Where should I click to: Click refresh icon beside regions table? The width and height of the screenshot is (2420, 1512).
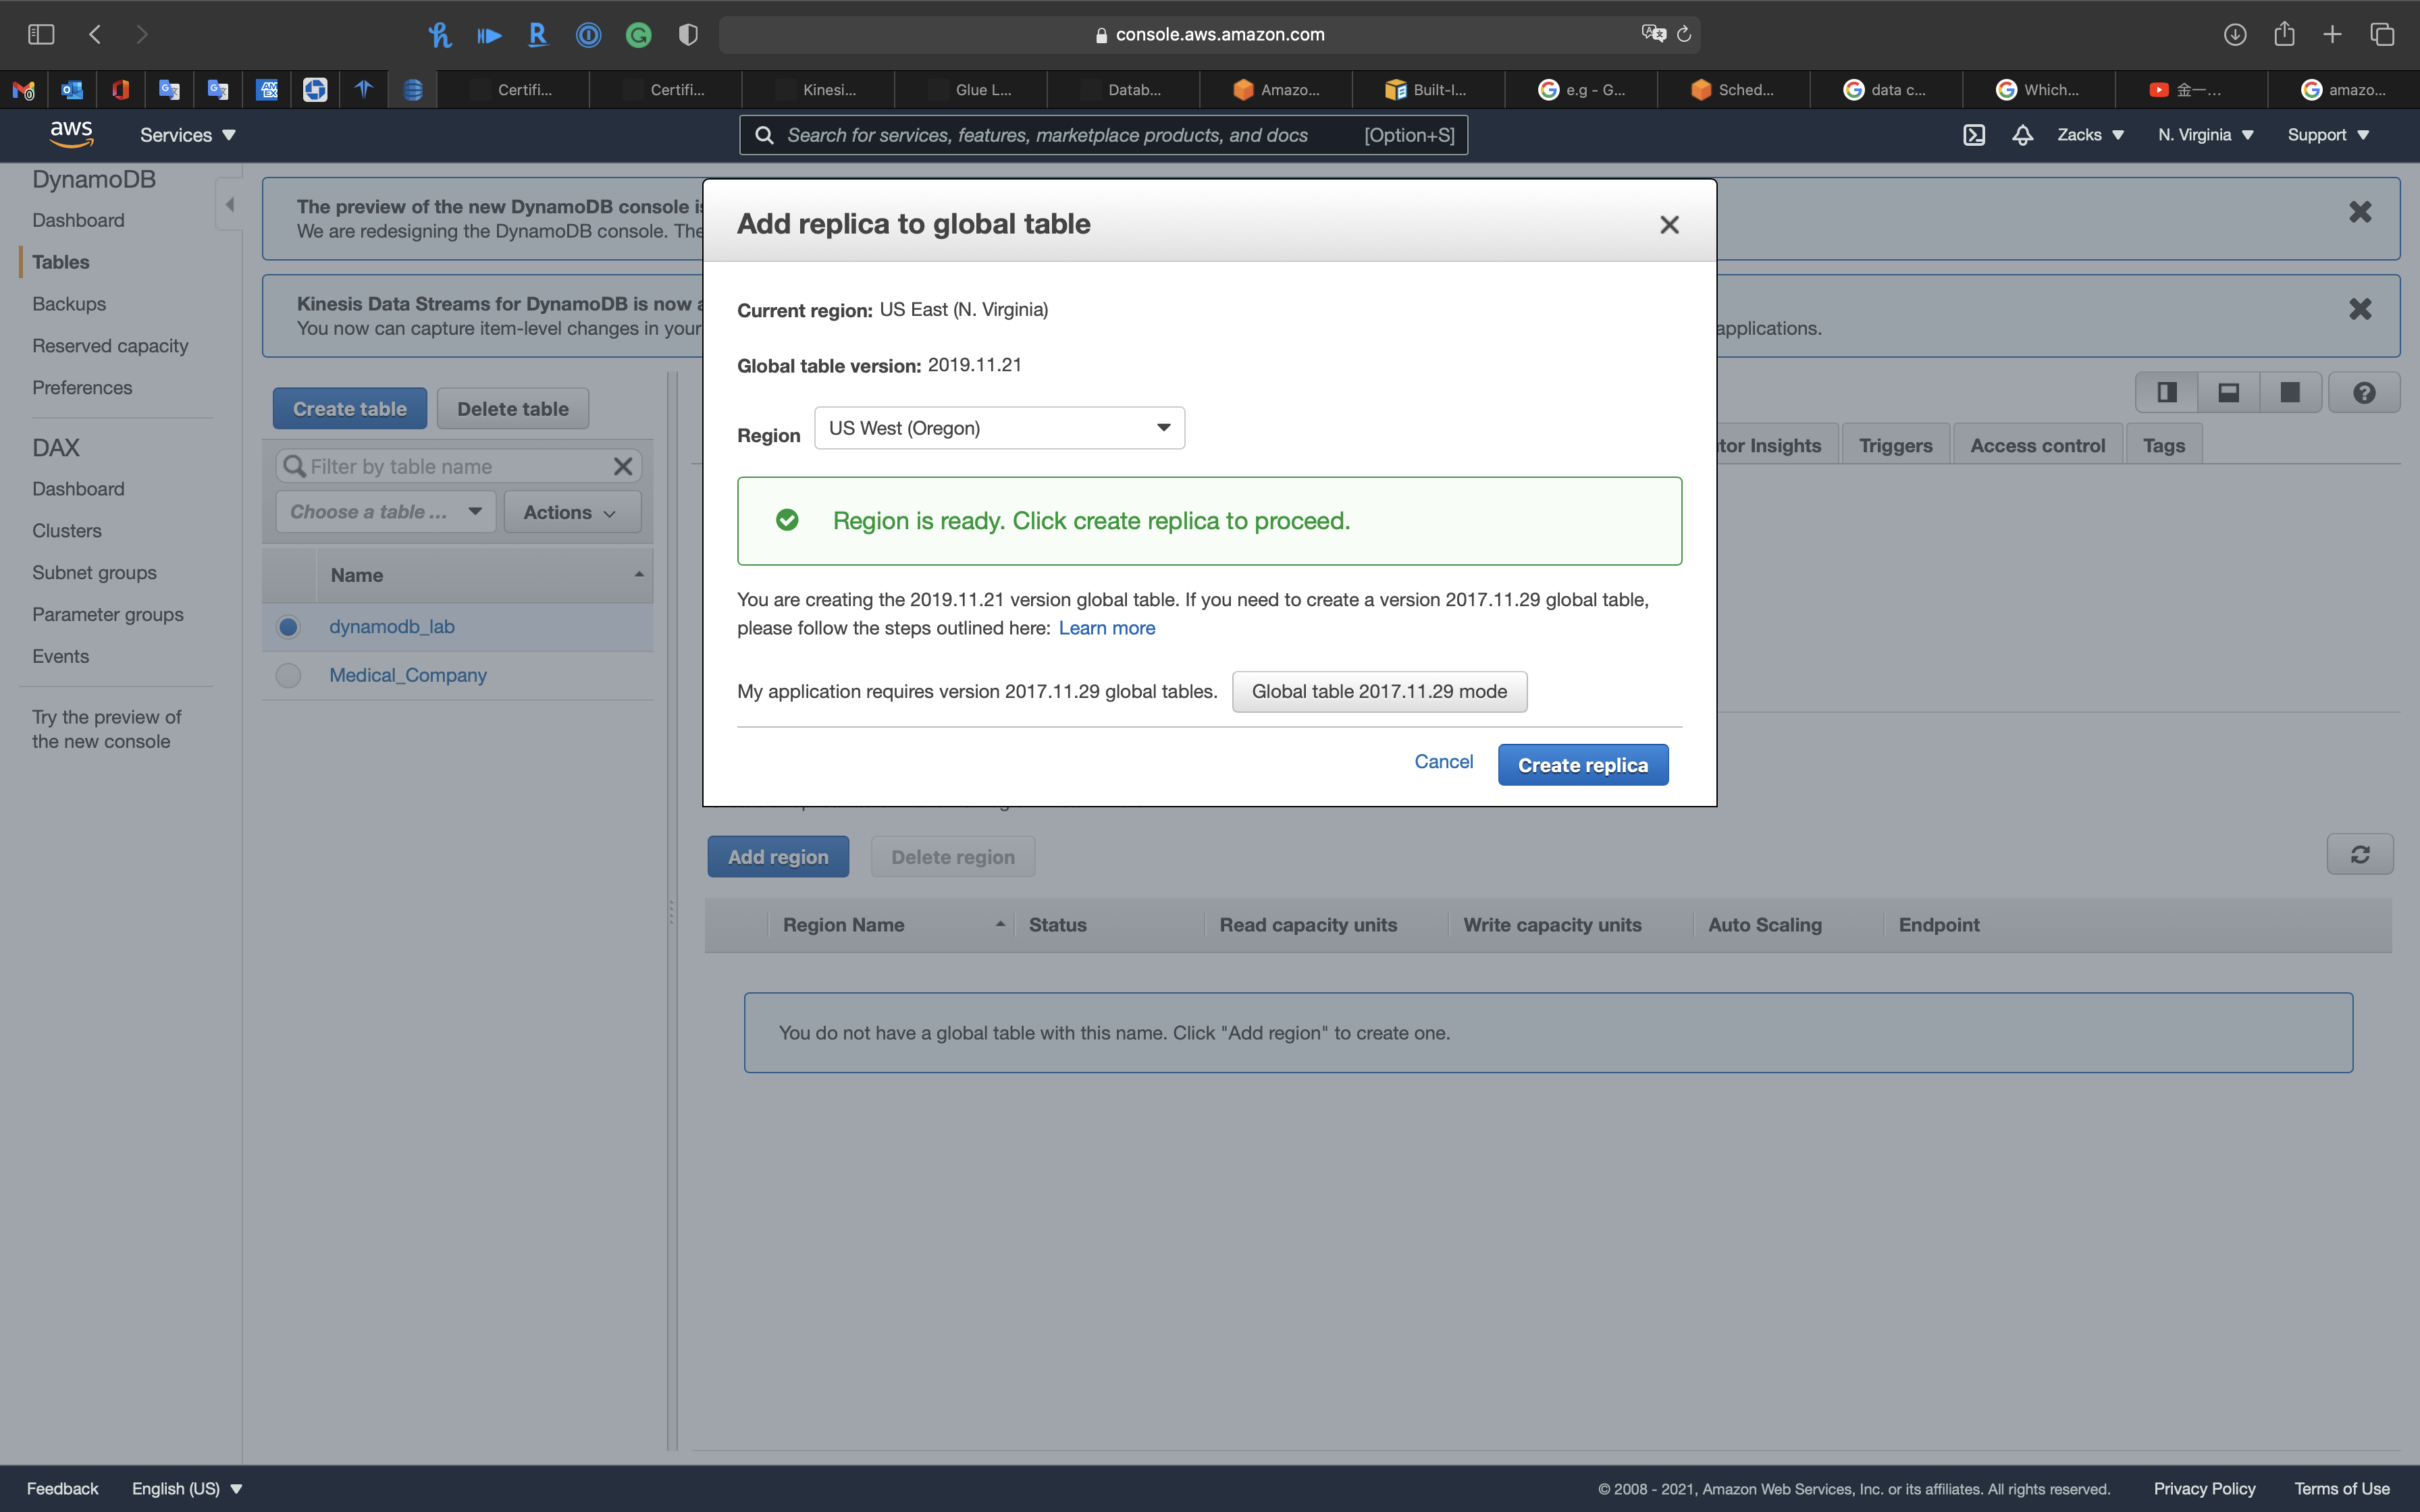2359,855
